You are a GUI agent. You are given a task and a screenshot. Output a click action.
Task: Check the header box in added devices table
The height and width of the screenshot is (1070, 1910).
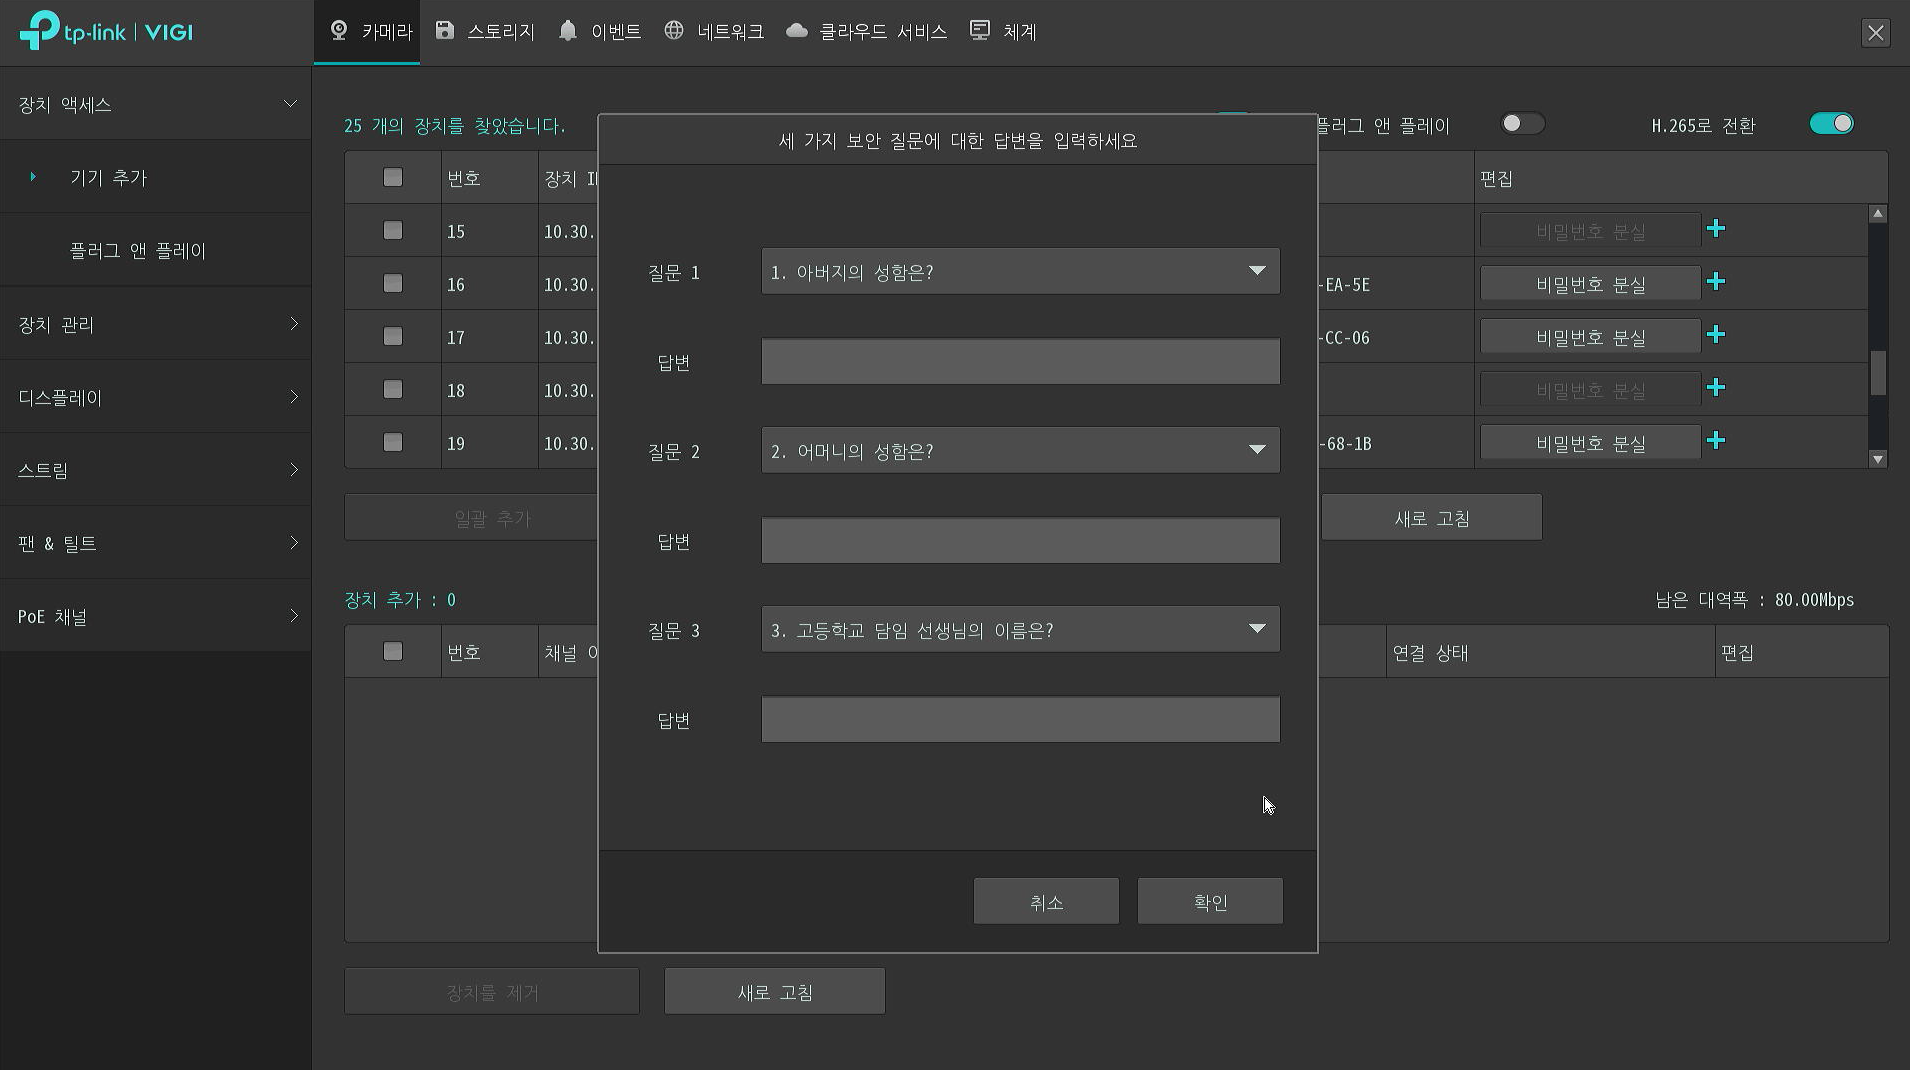(393, 651)
